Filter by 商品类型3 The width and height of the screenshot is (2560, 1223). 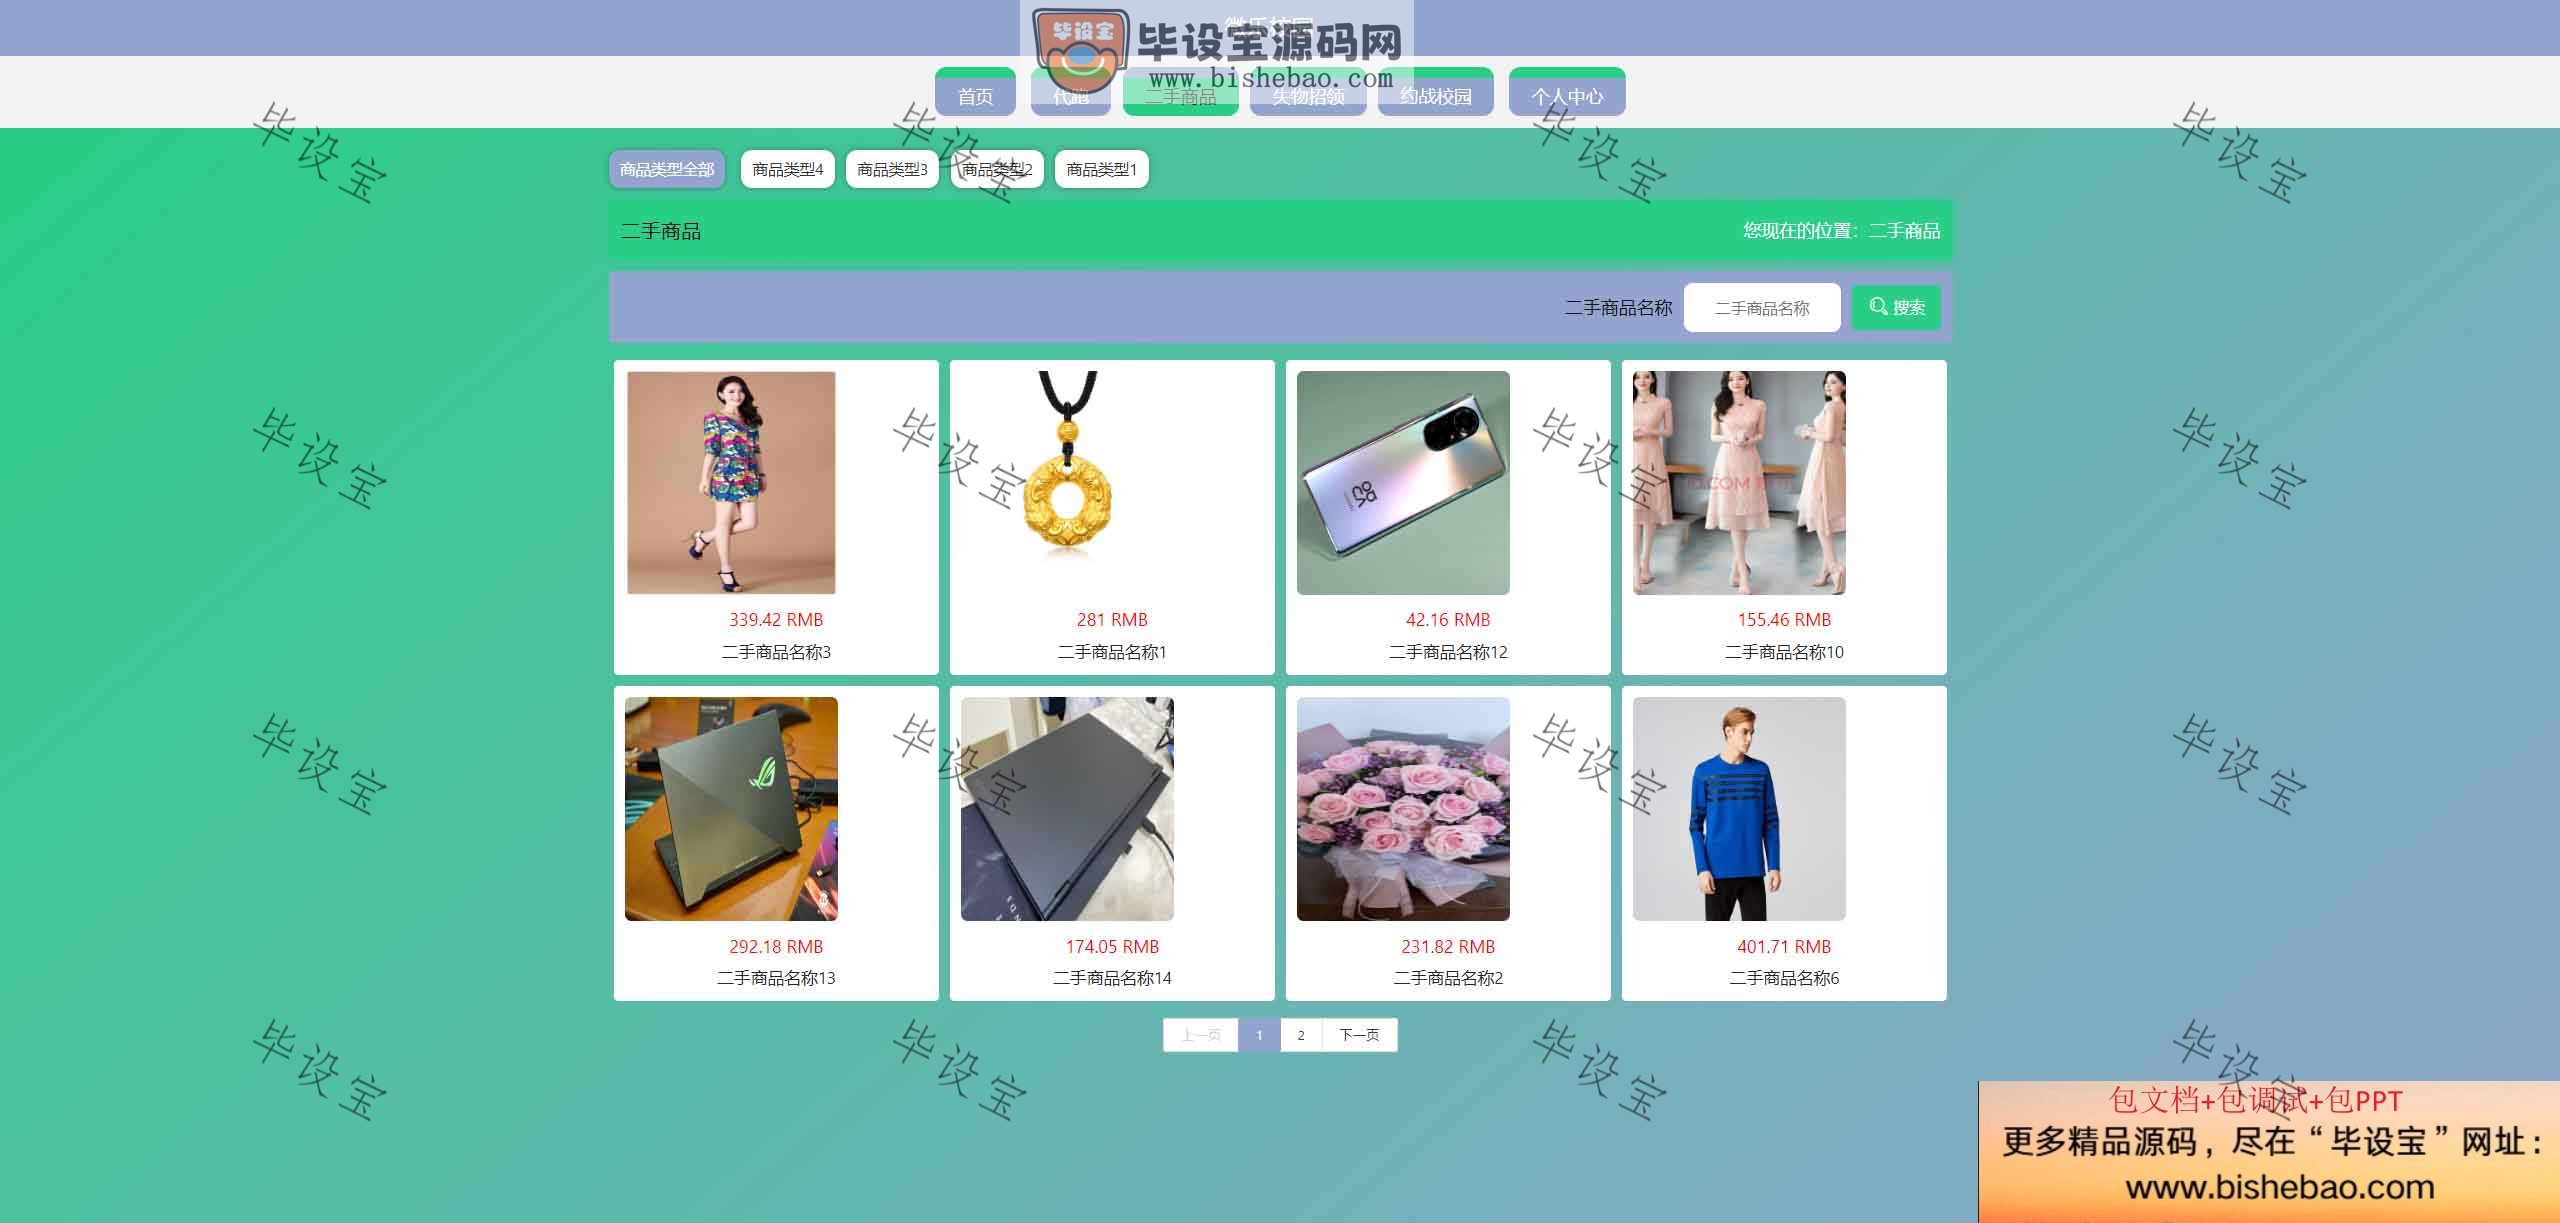coord(892,169)
